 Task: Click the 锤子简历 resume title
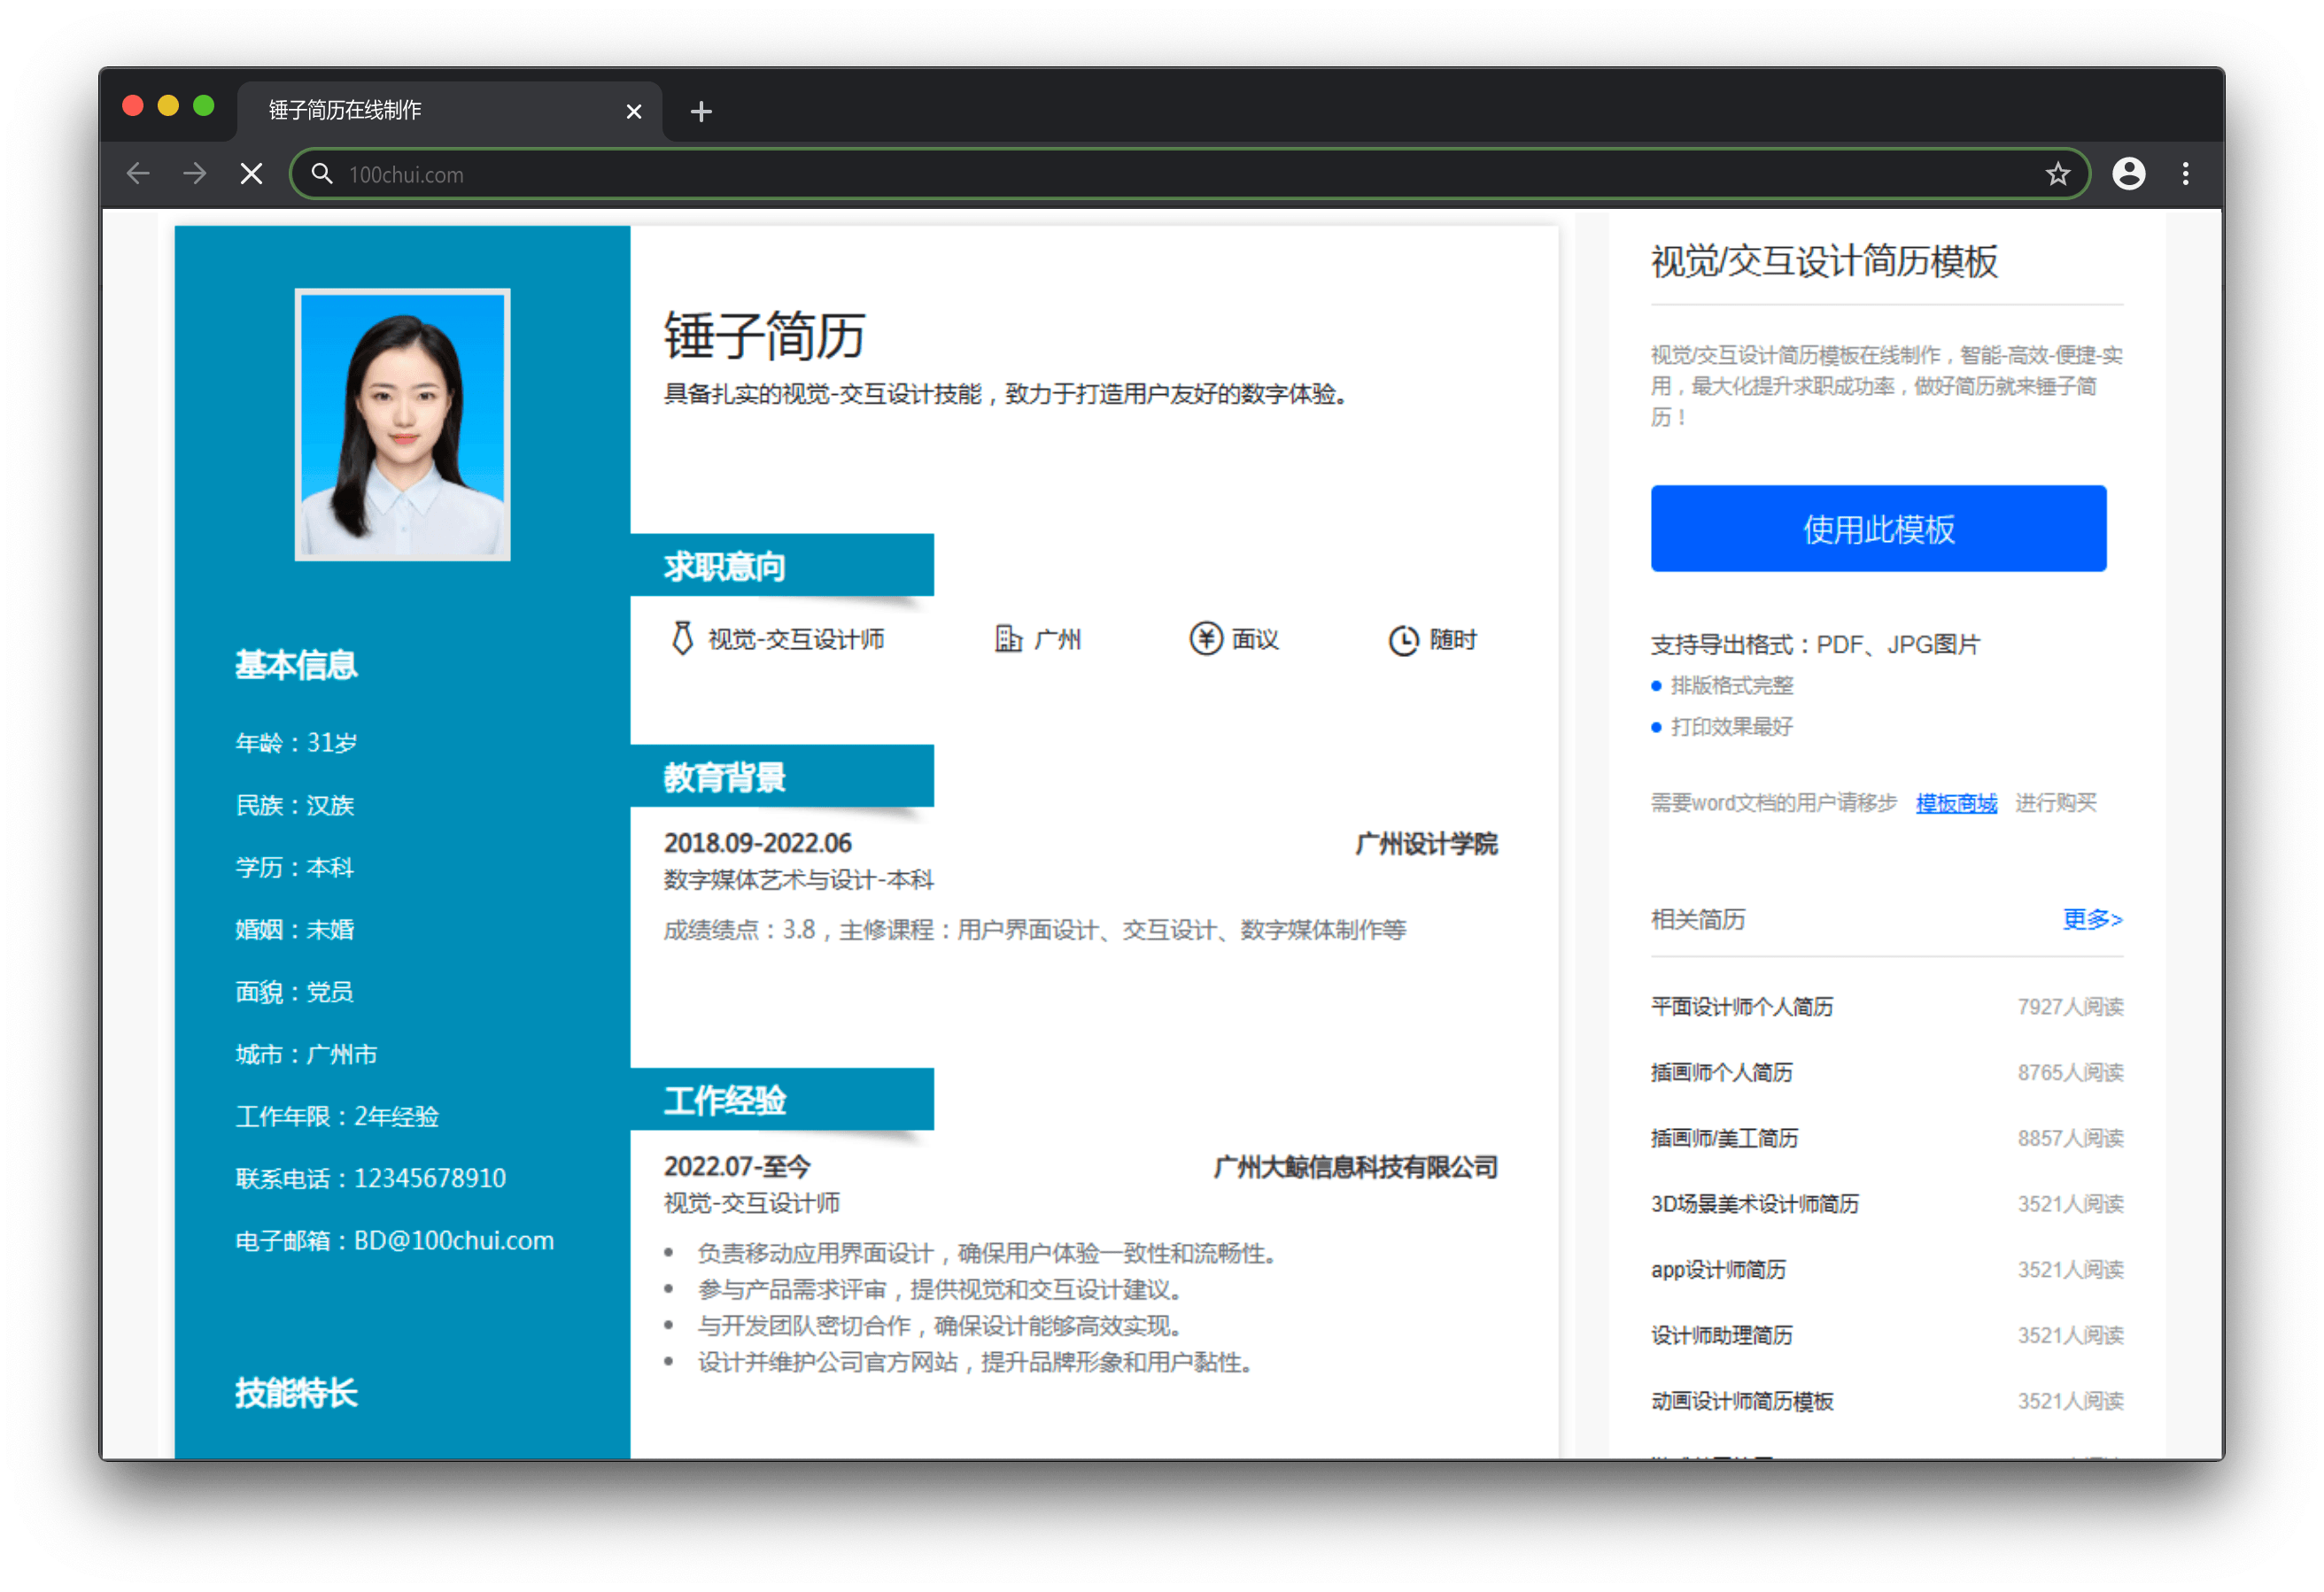pyautogui.click(x=764, y=335)
